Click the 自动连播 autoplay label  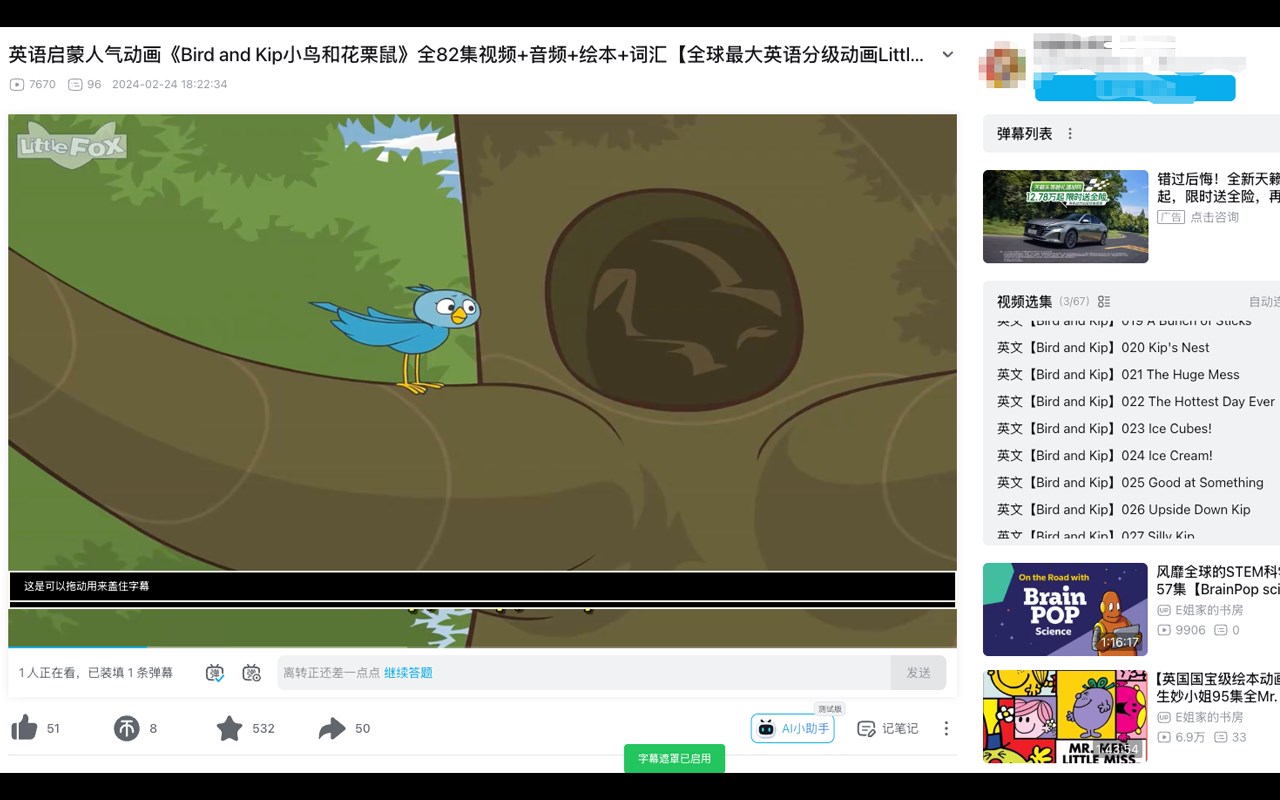pyautogui.click(x=1264, y=301)
